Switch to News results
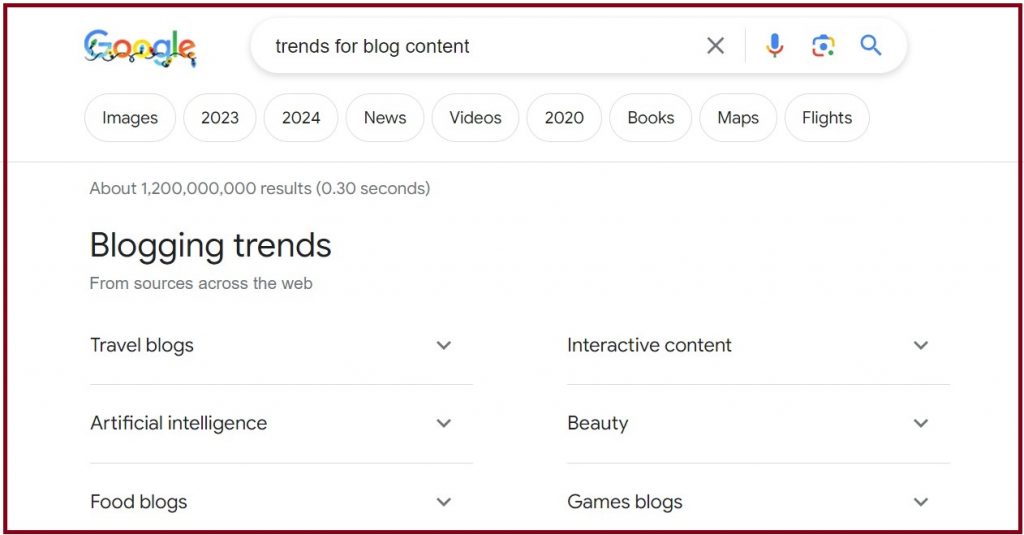Image resolution: width=1024 pixels, height=535 pixels. click(x=385, y=118)
